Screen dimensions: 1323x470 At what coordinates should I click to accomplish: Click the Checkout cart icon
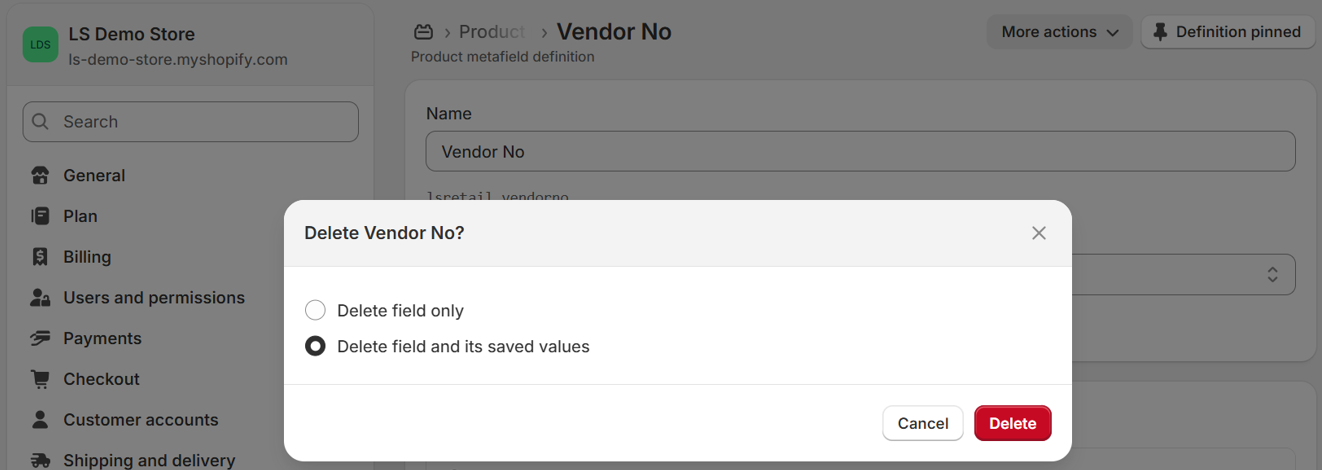[40, 380]
